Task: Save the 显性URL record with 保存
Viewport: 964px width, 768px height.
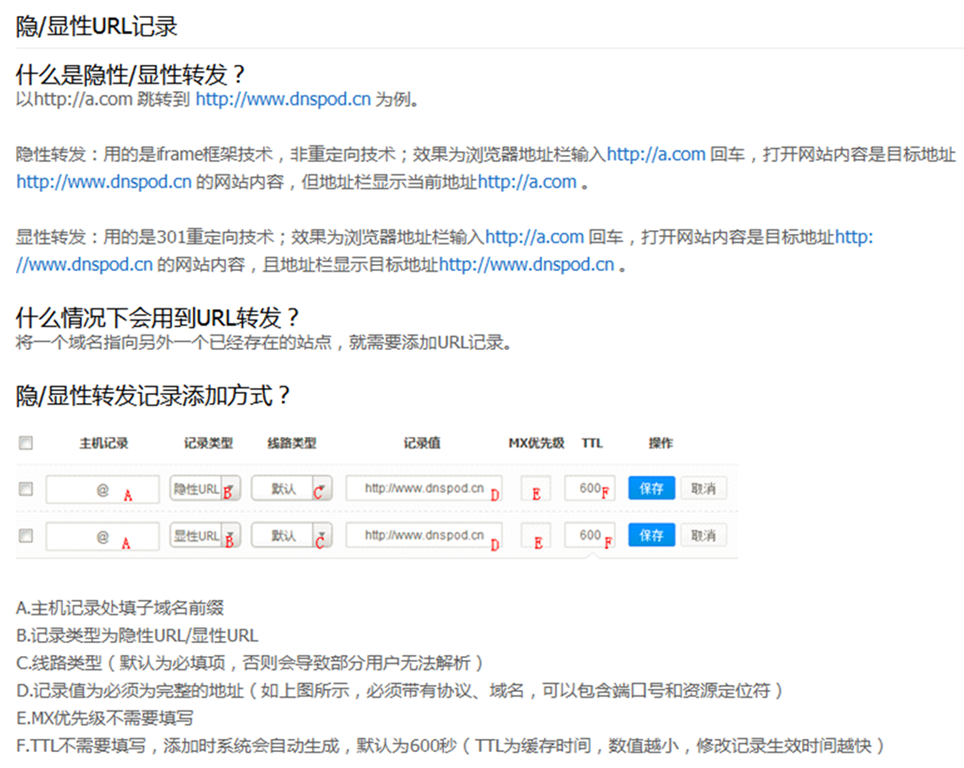Action: click(x=652, y=535)
